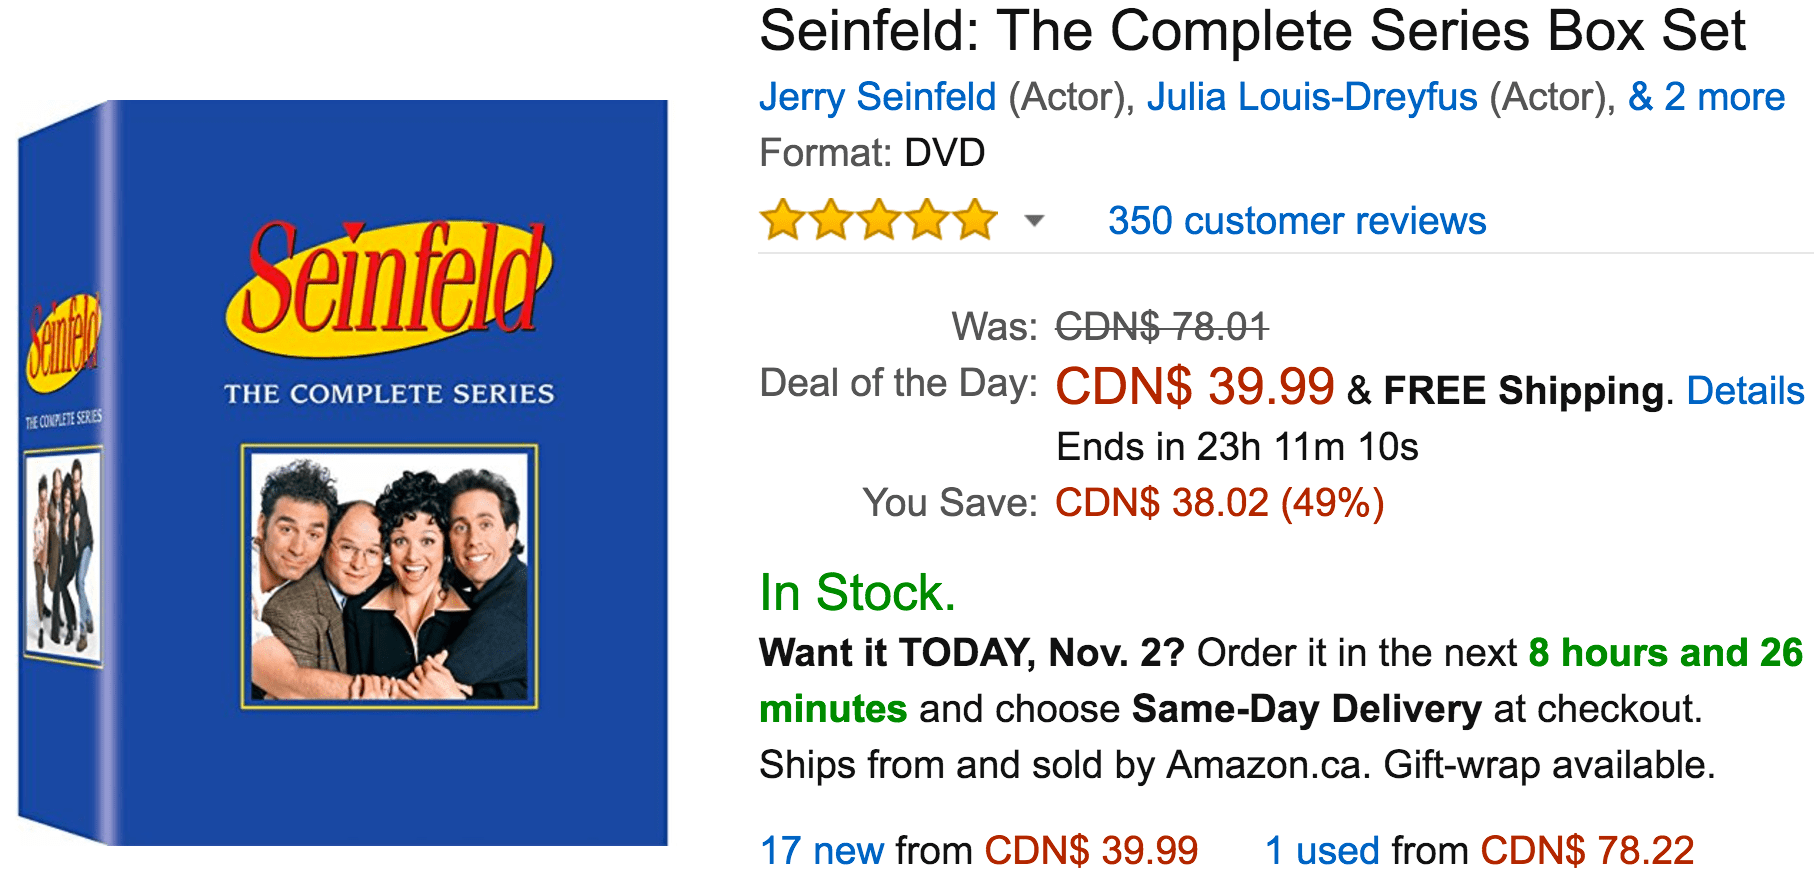Click the Seinfeld box set product image

pos(343,473)
